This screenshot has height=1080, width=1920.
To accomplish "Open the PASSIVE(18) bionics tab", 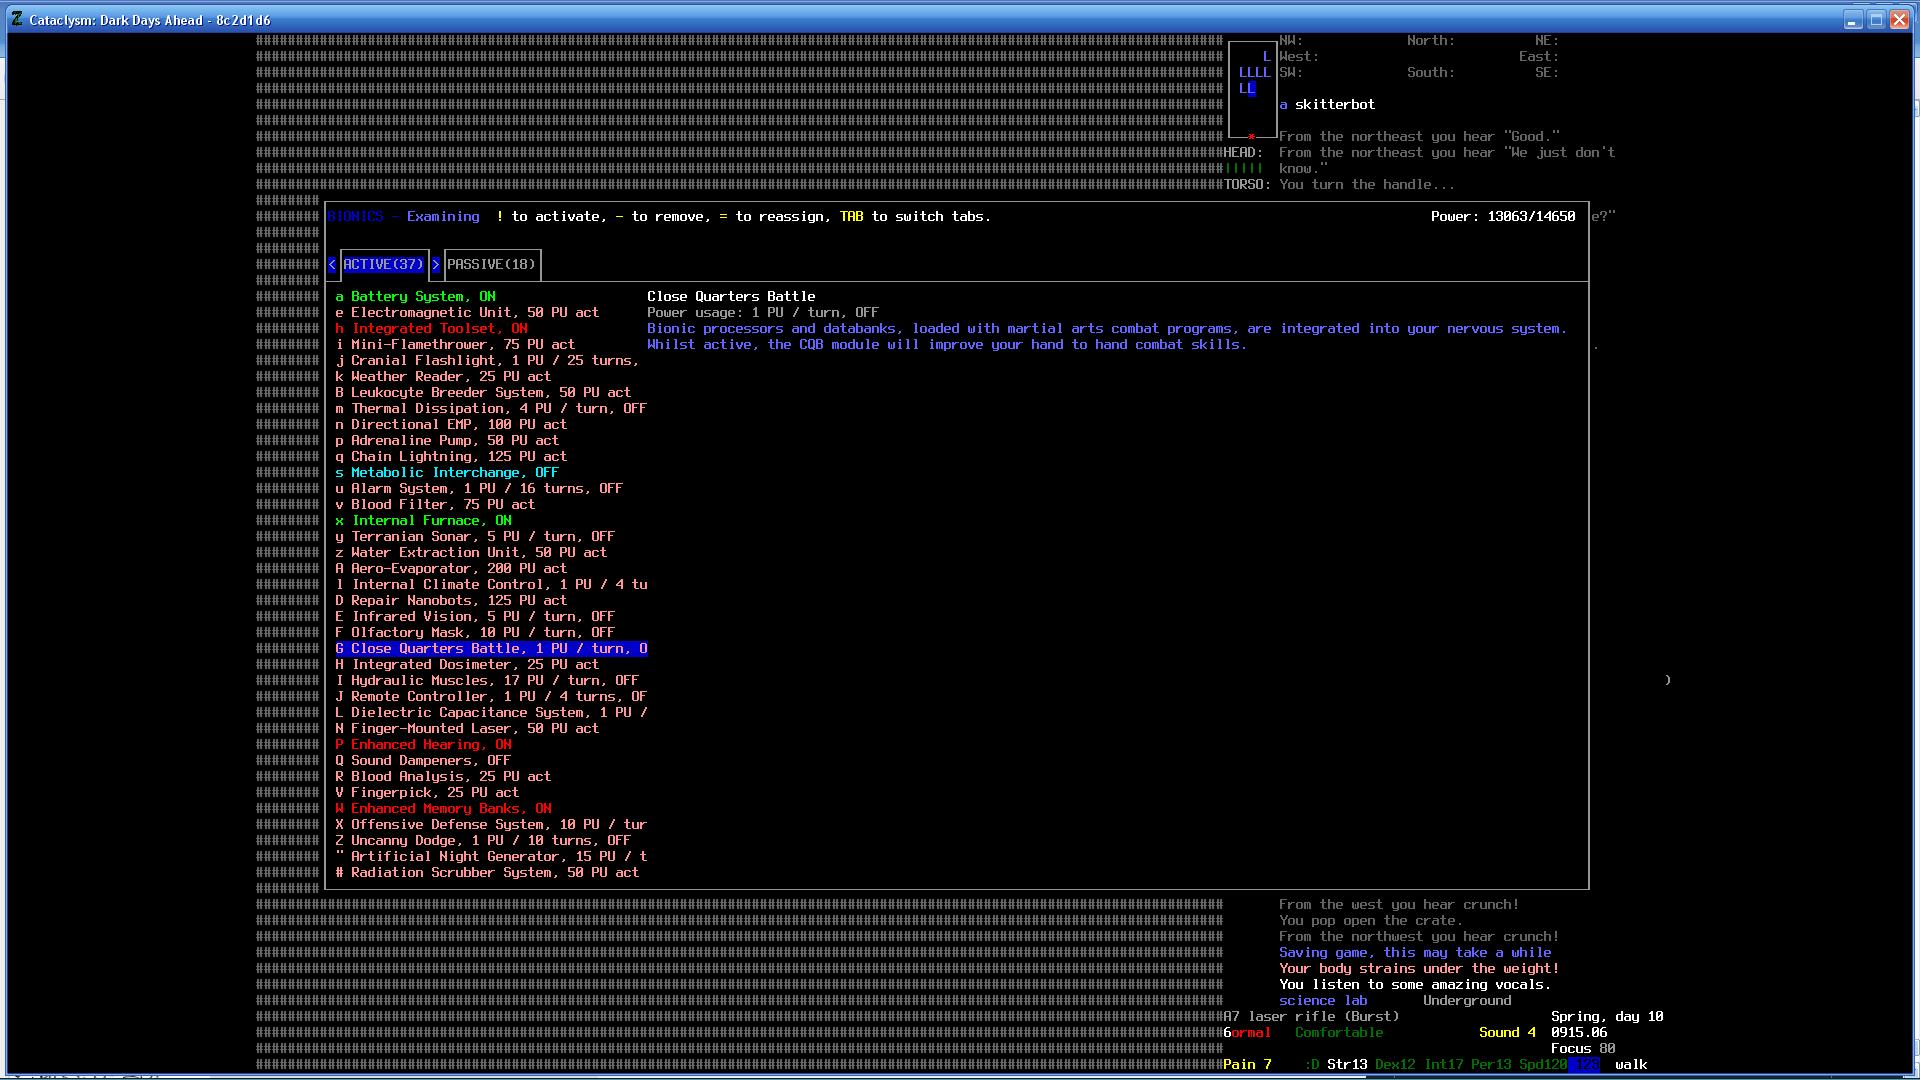I will [x=491, y=265].
